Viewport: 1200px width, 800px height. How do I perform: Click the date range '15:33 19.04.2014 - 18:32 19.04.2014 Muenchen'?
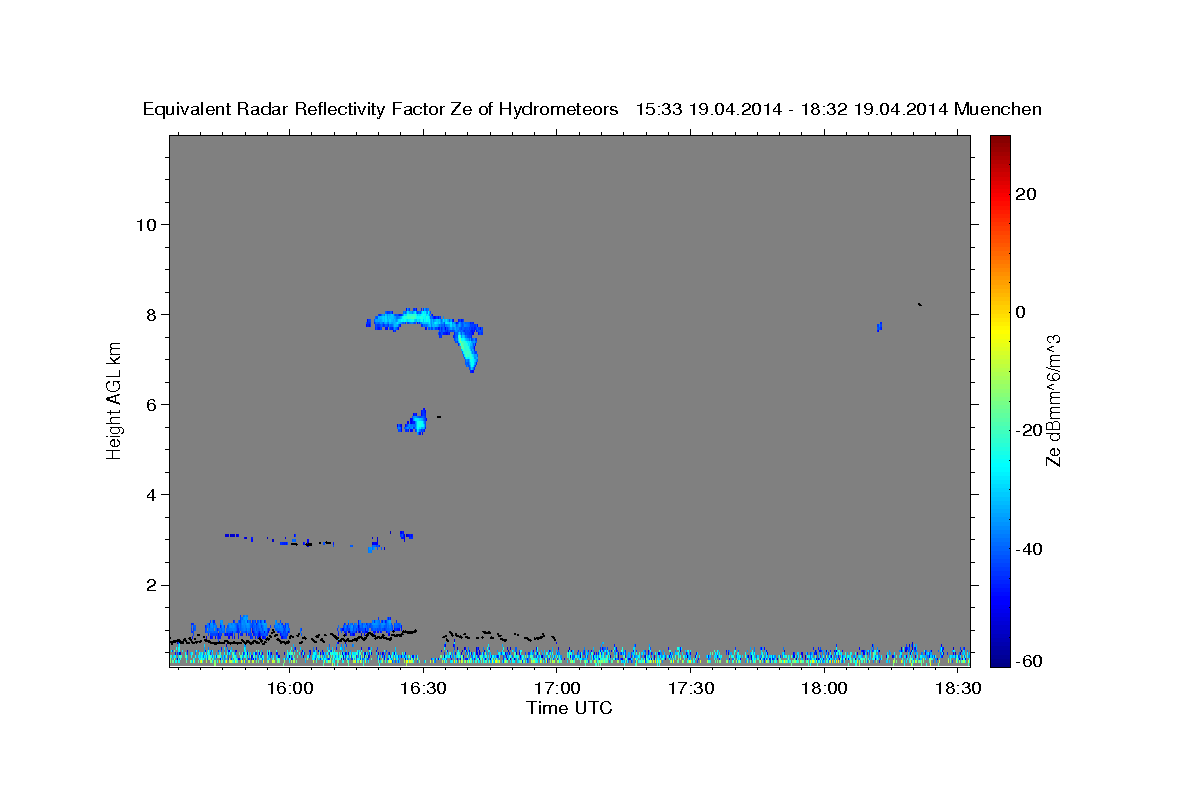839,110
